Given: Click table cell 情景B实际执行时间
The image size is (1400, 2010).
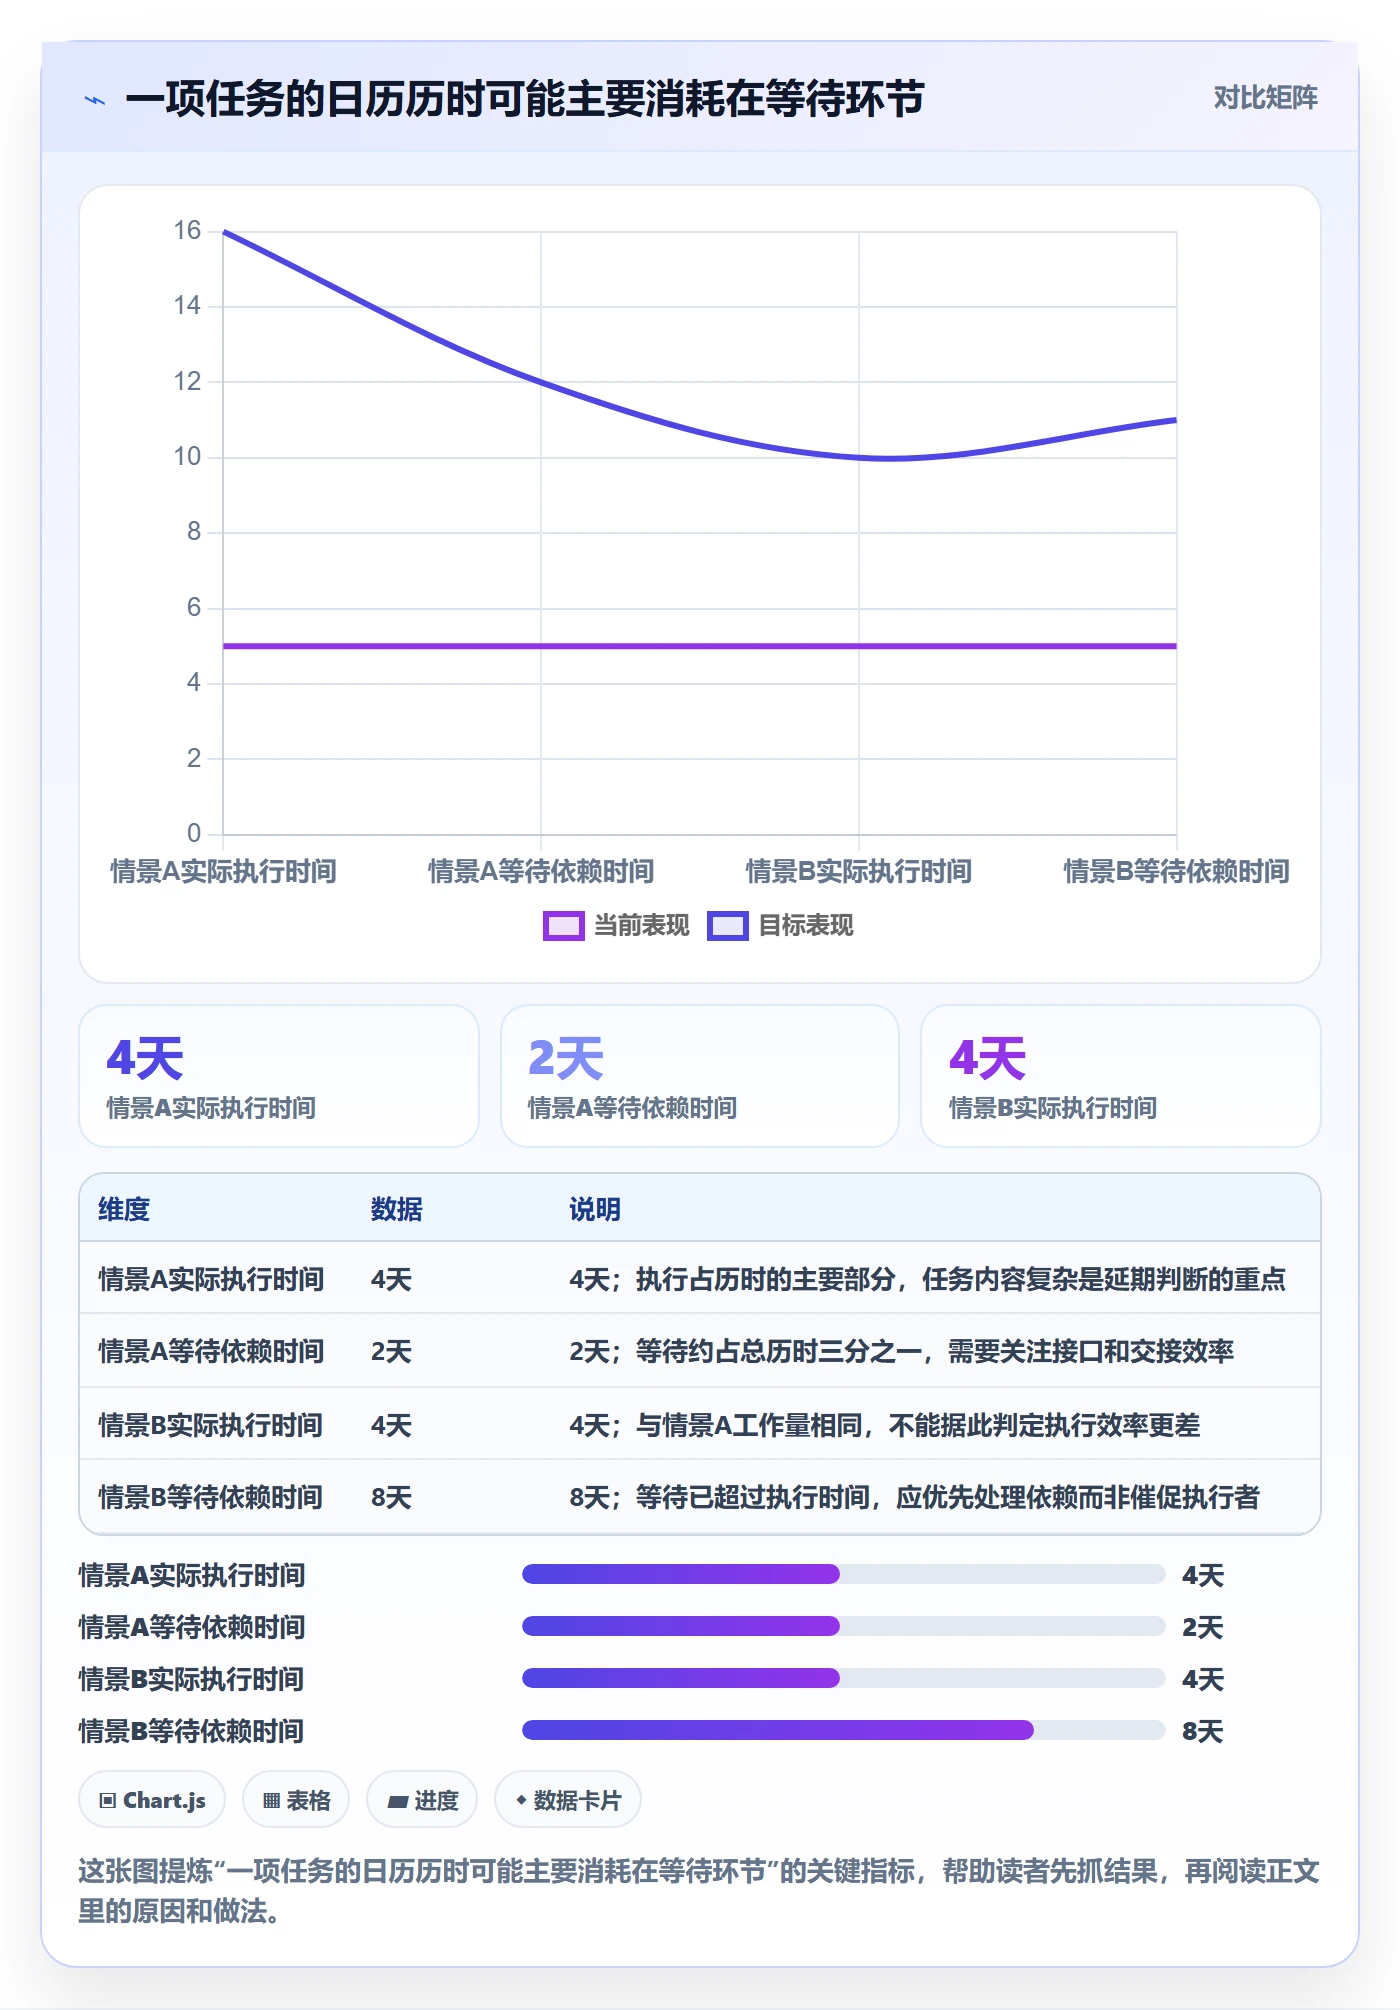Looking at the screenshot, I should pyautogui.click(x=211, y=1425).
